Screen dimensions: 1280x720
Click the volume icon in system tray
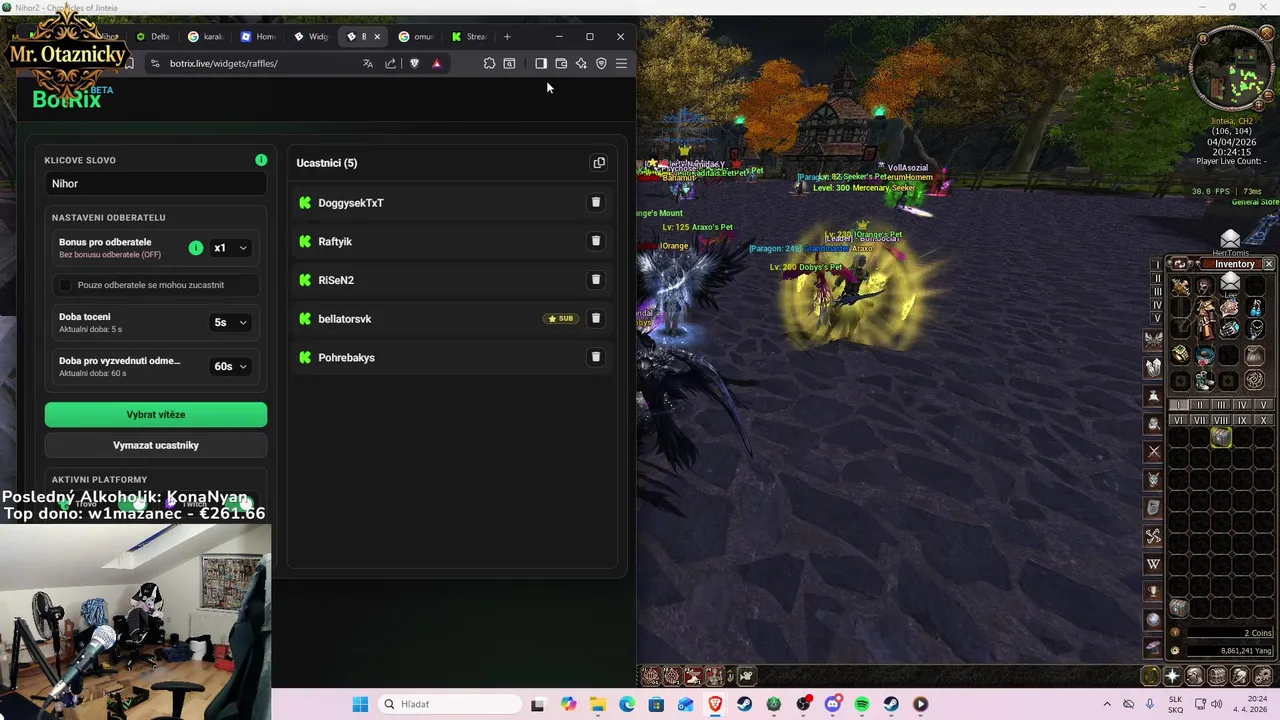point(1216,704)
